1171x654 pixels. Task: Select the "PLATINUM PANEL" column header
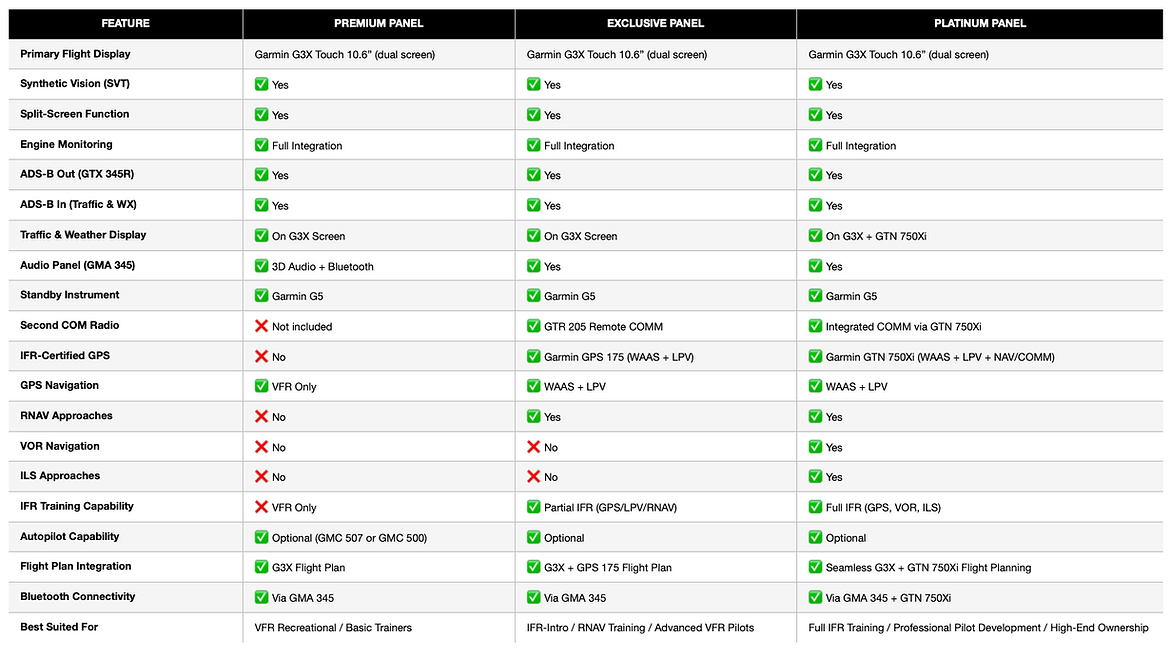[980, 23]
